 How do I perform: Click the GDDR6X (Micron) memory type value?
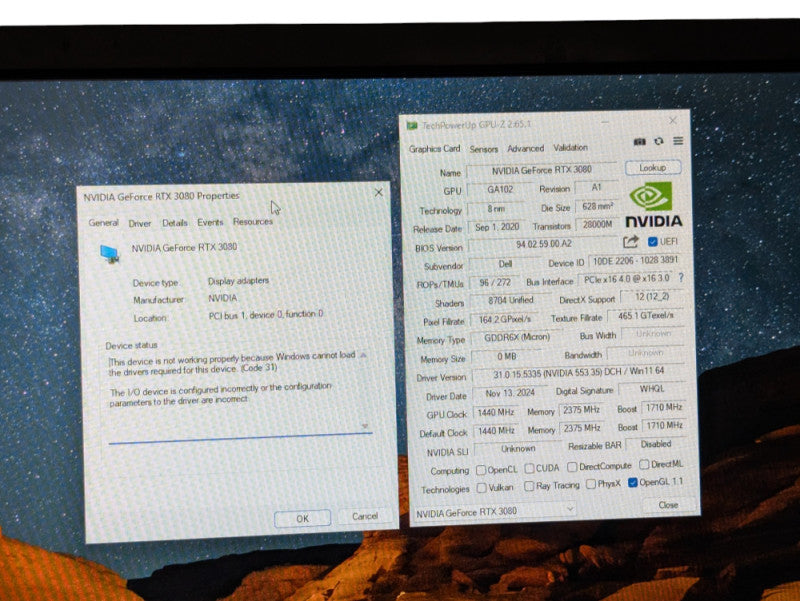[517, 338]
